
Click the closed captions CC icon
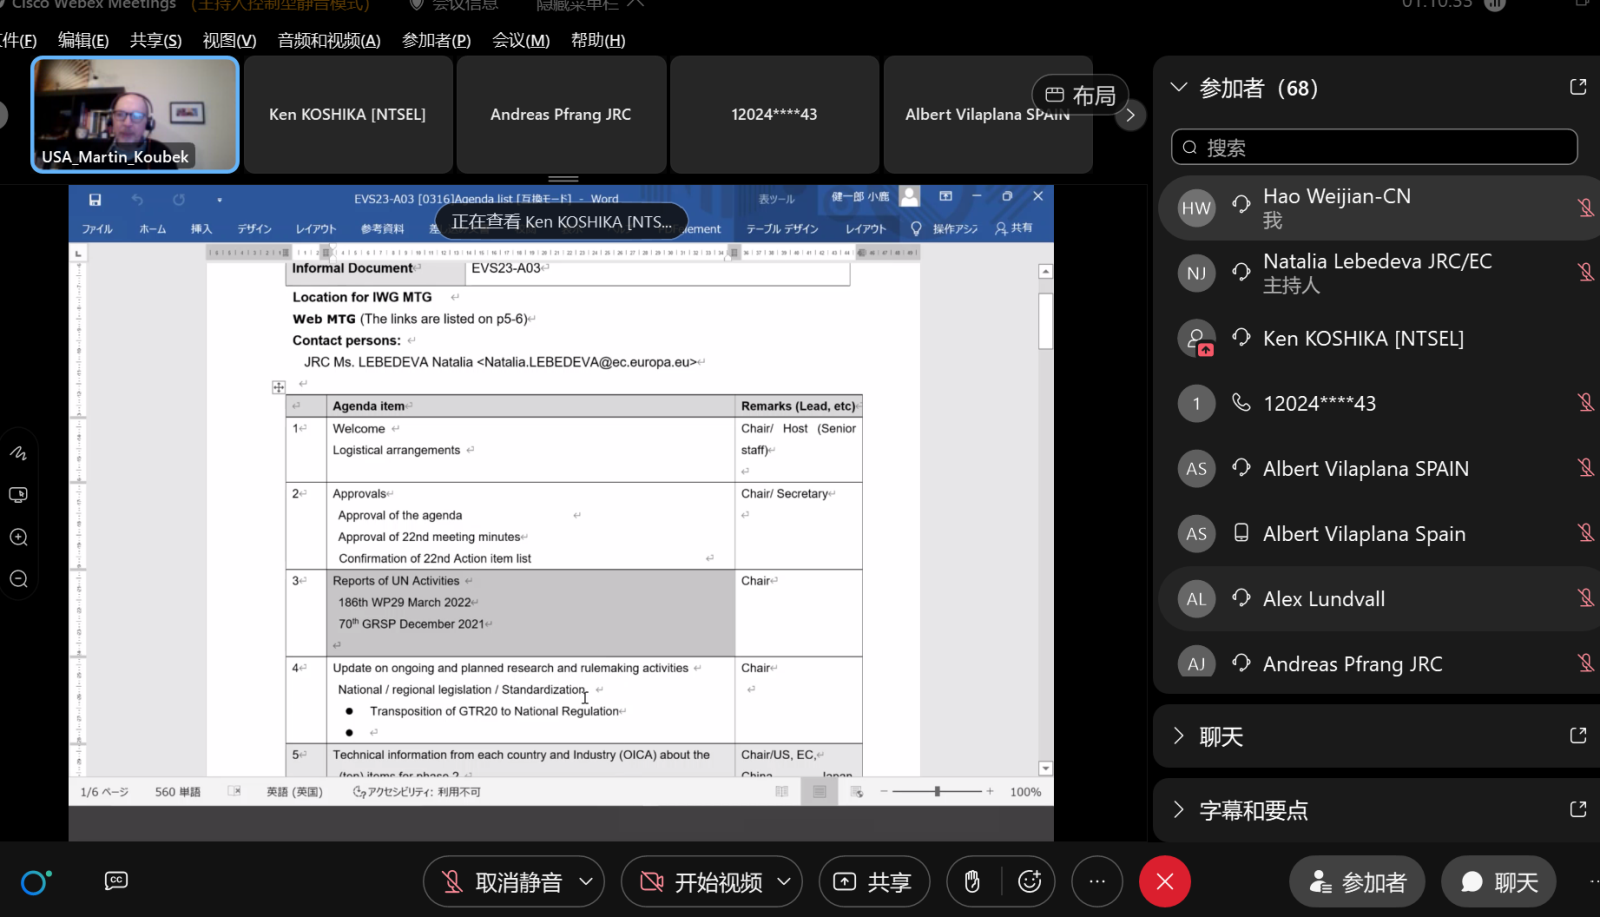tap(116, 881)
